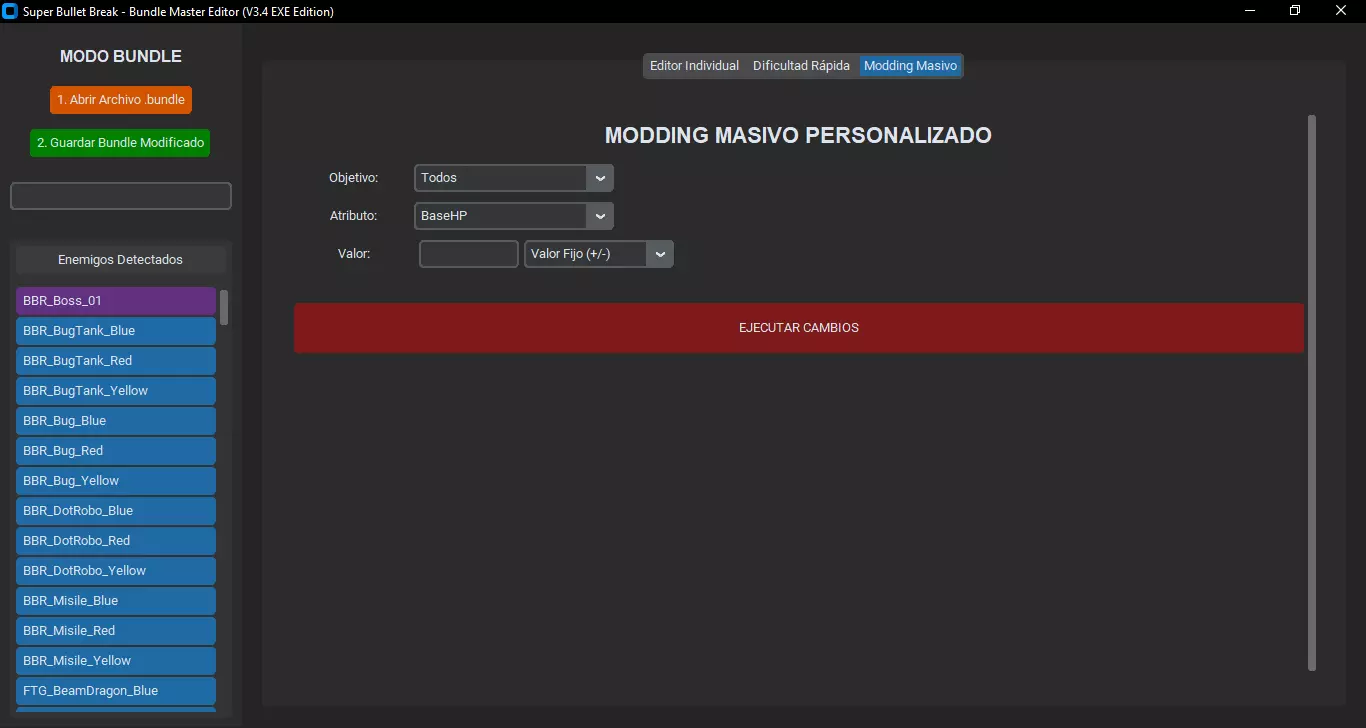Open the Atributo dropdown showing BaseHP
1366x728 pixels.
click(x=514, y=216)
